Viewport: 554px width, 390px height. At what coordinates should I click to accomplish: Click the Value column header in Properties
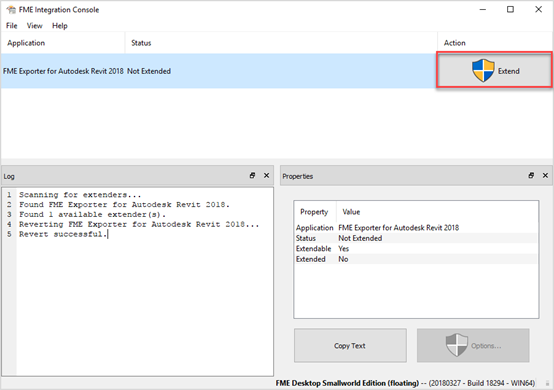pos(437,212)
